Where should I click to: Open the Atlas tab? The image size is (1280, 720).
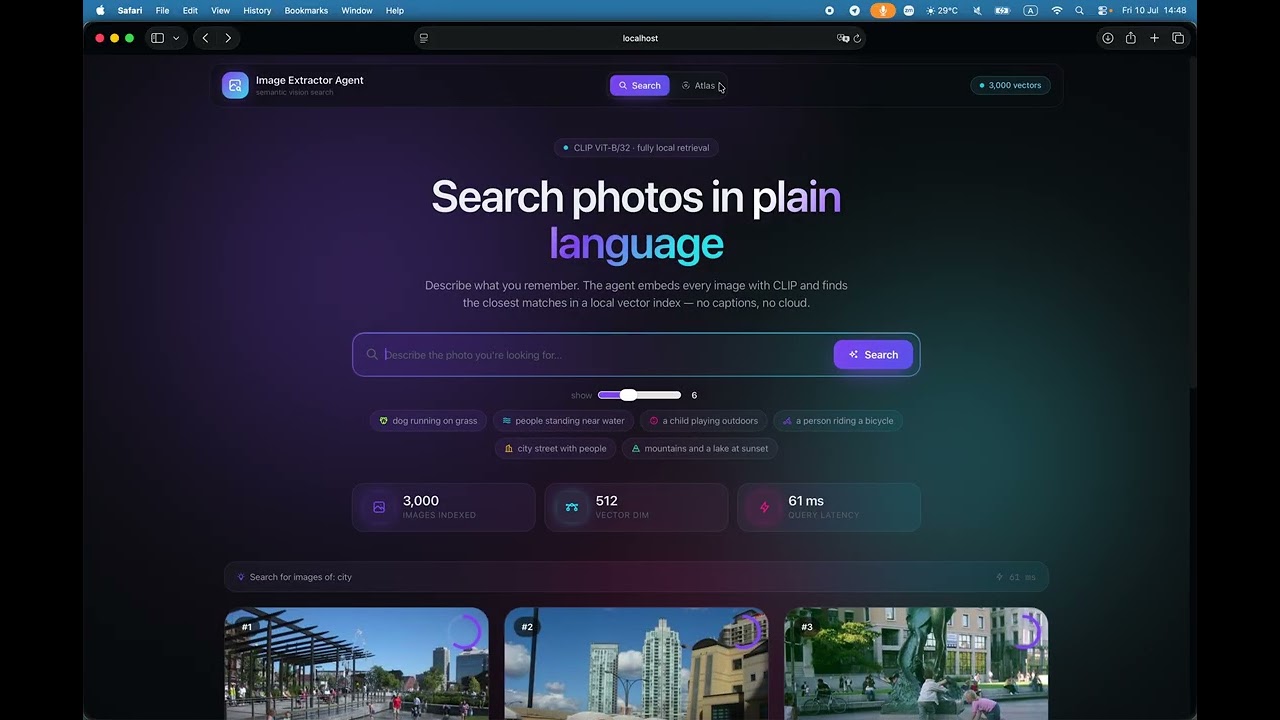699,86
